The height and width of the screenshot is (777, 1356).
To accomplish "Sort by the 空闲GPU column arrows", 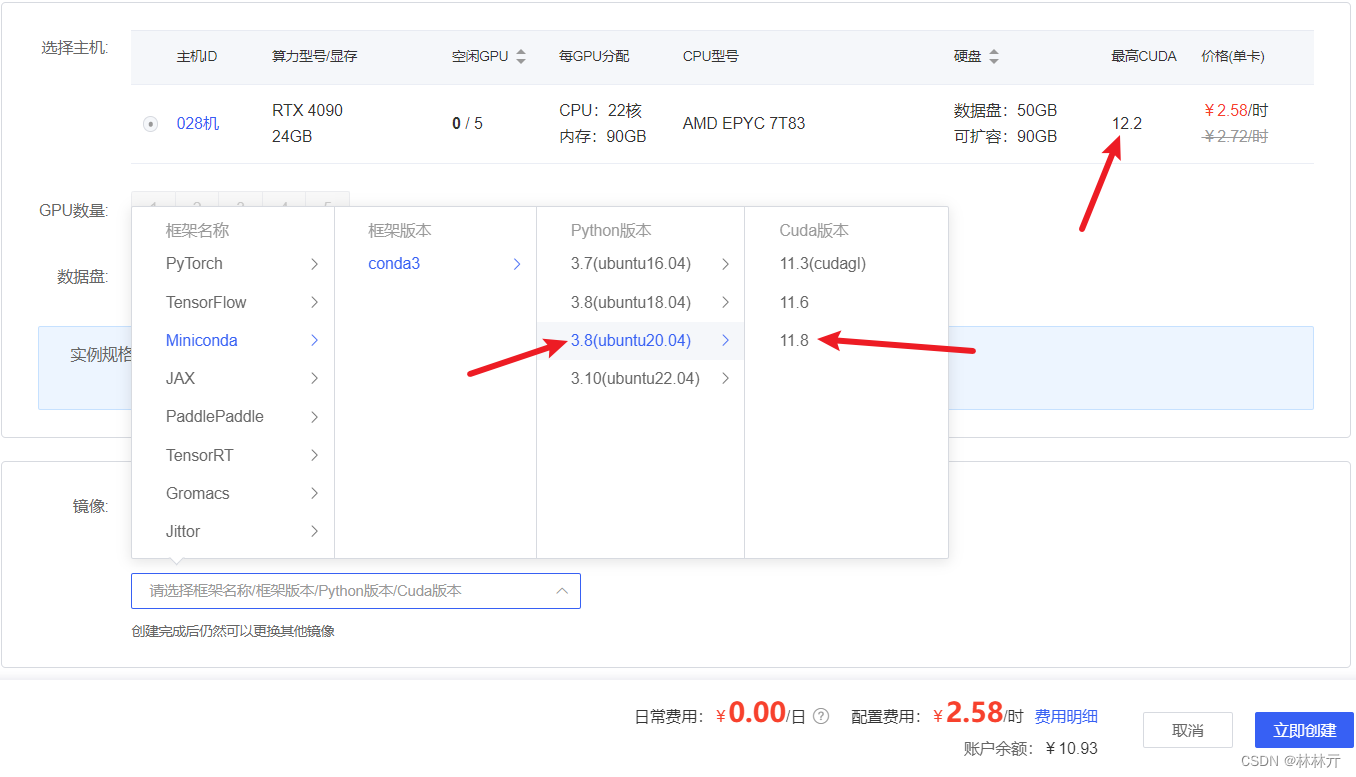I will point(520,57).
